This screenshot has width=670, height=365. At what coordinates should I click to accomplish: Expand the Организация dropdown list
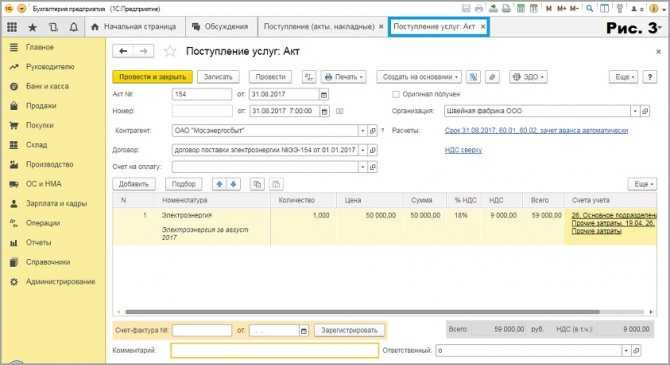pyautogui.click(x=635, y=111)
